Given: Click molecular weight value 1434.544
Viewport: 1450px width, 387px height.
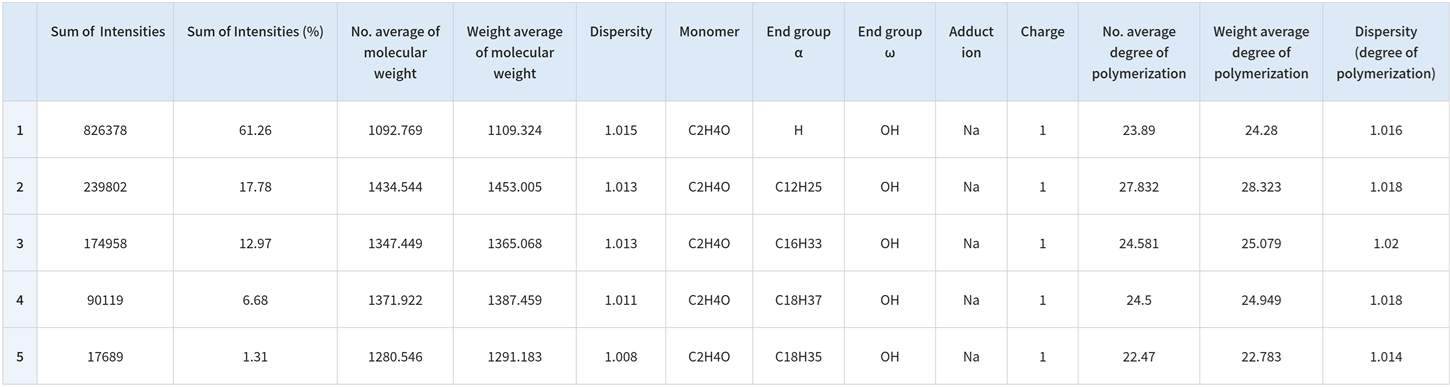Looking at the screenshot, I should (x=394, y=187).
